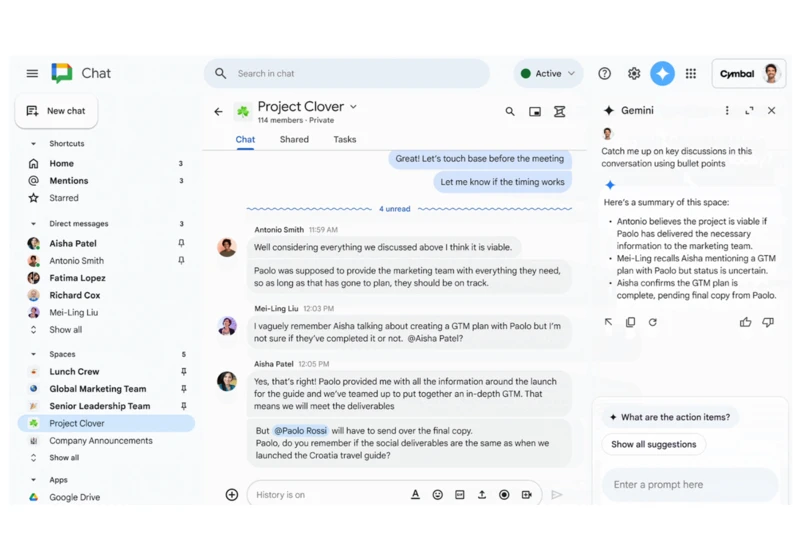Search within Project Clover conversation

[x=510, y=111]
